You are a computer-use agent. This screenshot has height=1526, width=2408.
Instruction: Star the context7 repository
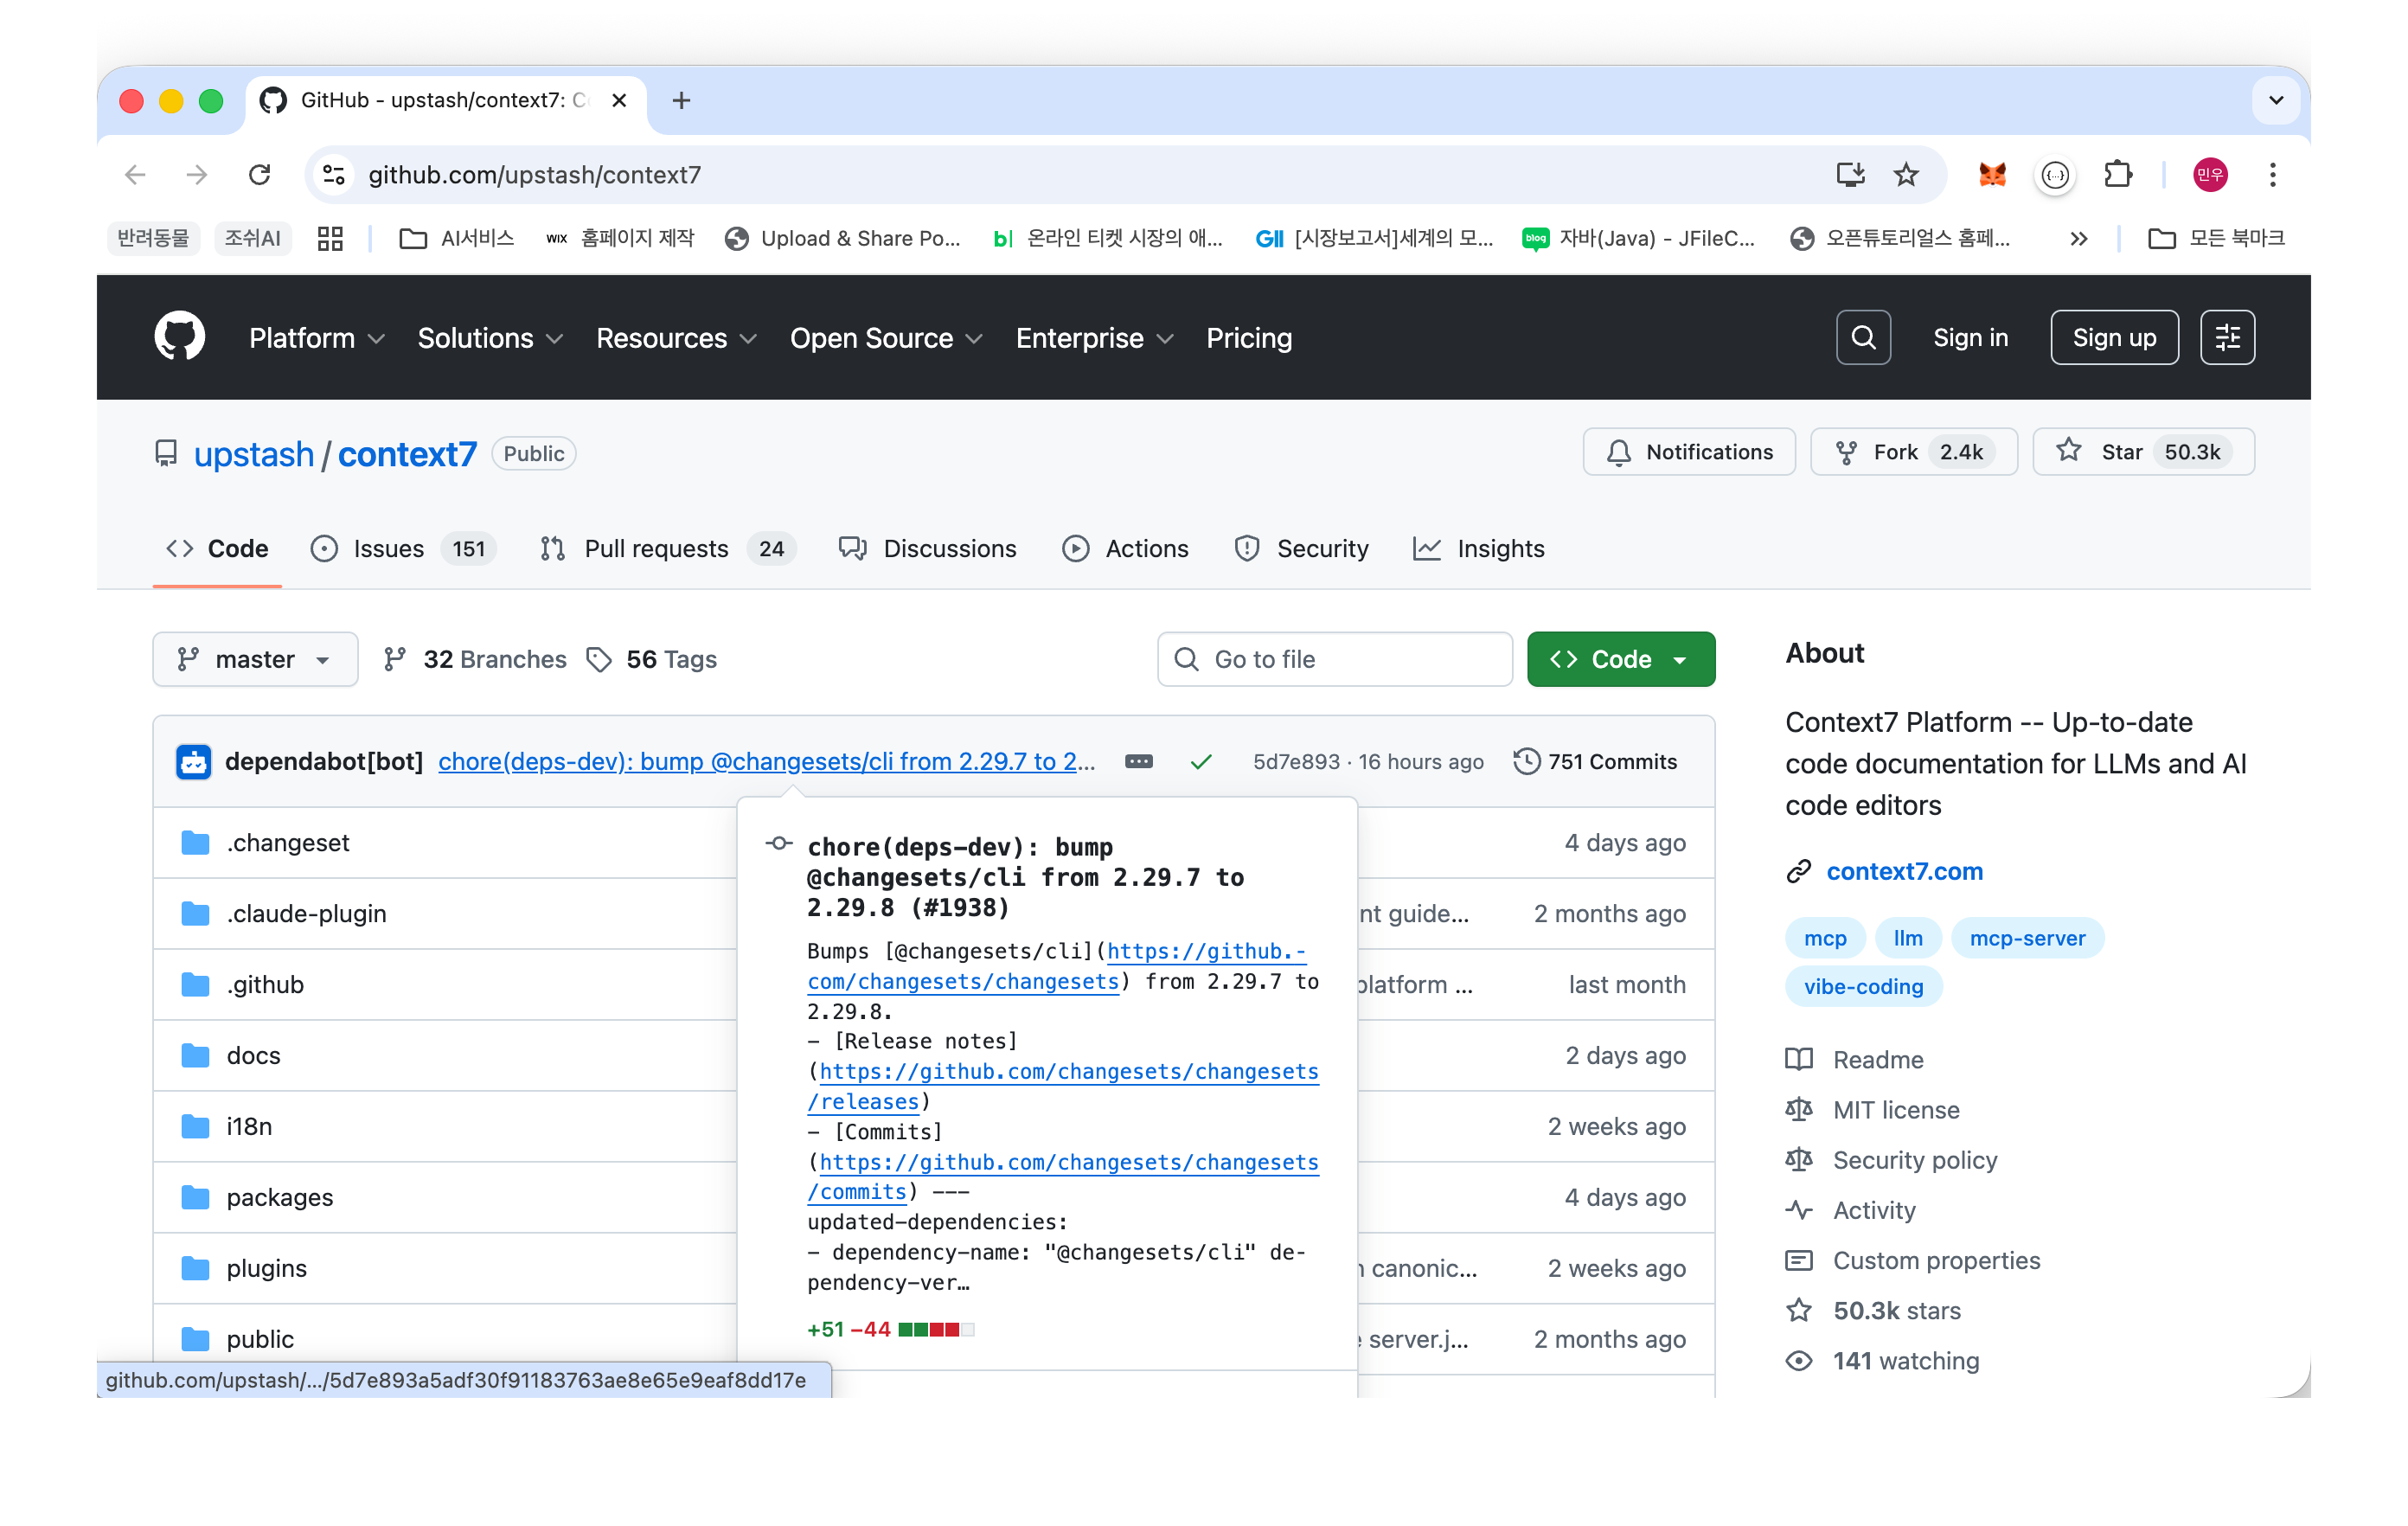2143,452
